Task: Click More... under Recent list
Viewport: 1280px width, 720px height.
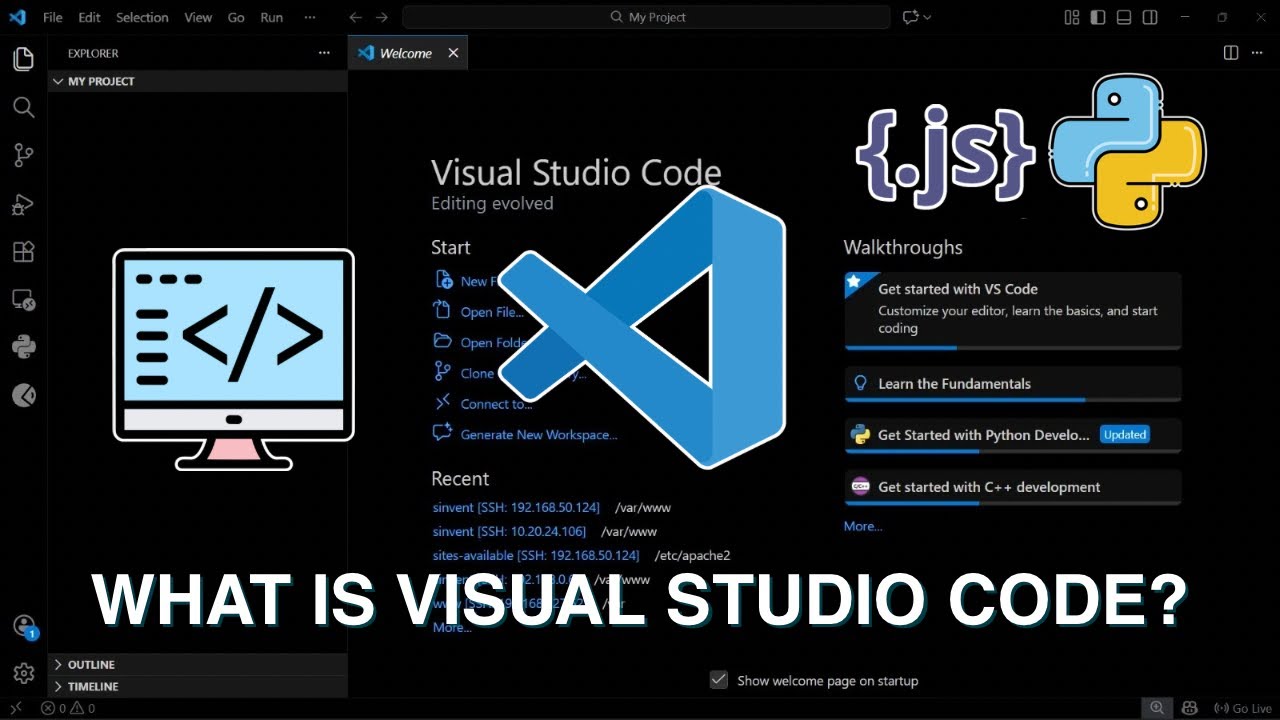Action: (x=451, y=627)
